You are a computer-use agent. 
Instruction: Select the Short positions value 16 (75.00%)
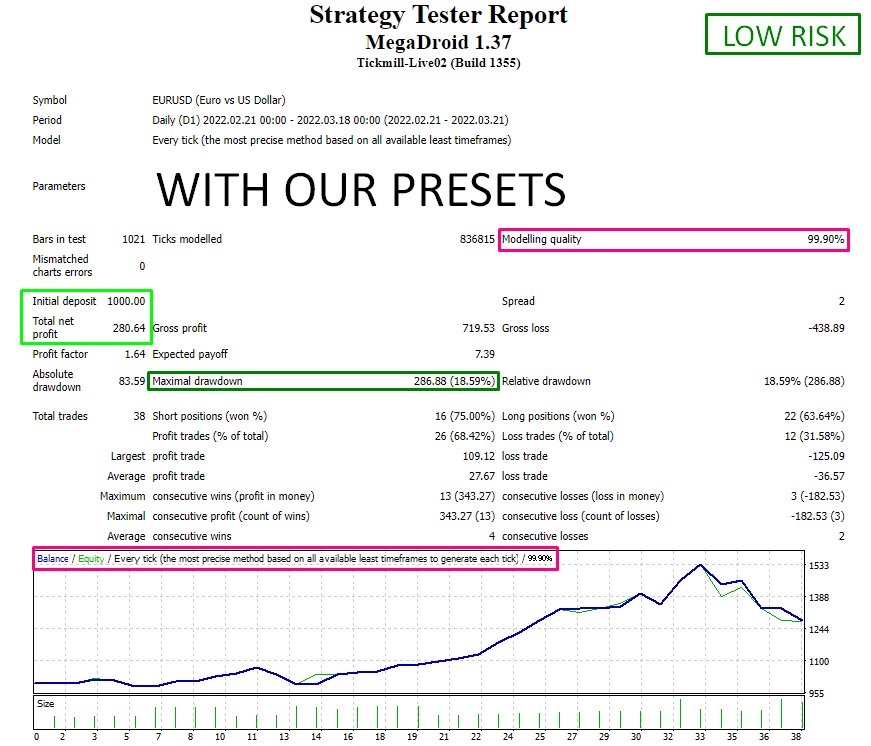click(x=464, y=416)
